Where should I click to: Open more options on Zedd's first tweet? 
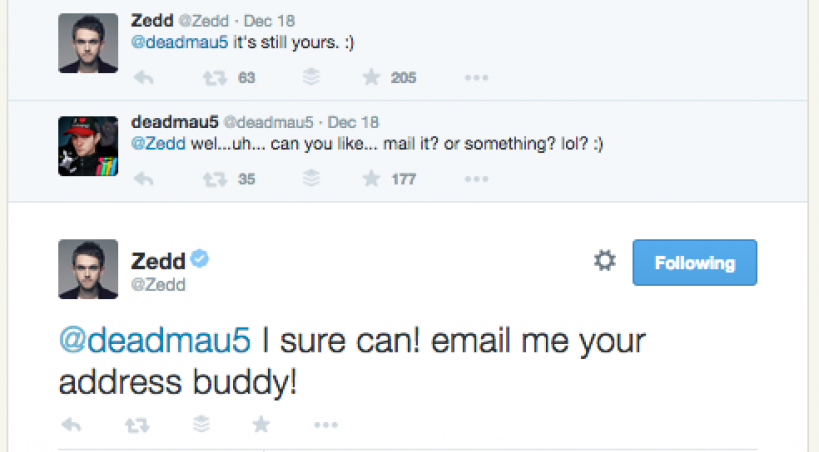coord(476,78)
